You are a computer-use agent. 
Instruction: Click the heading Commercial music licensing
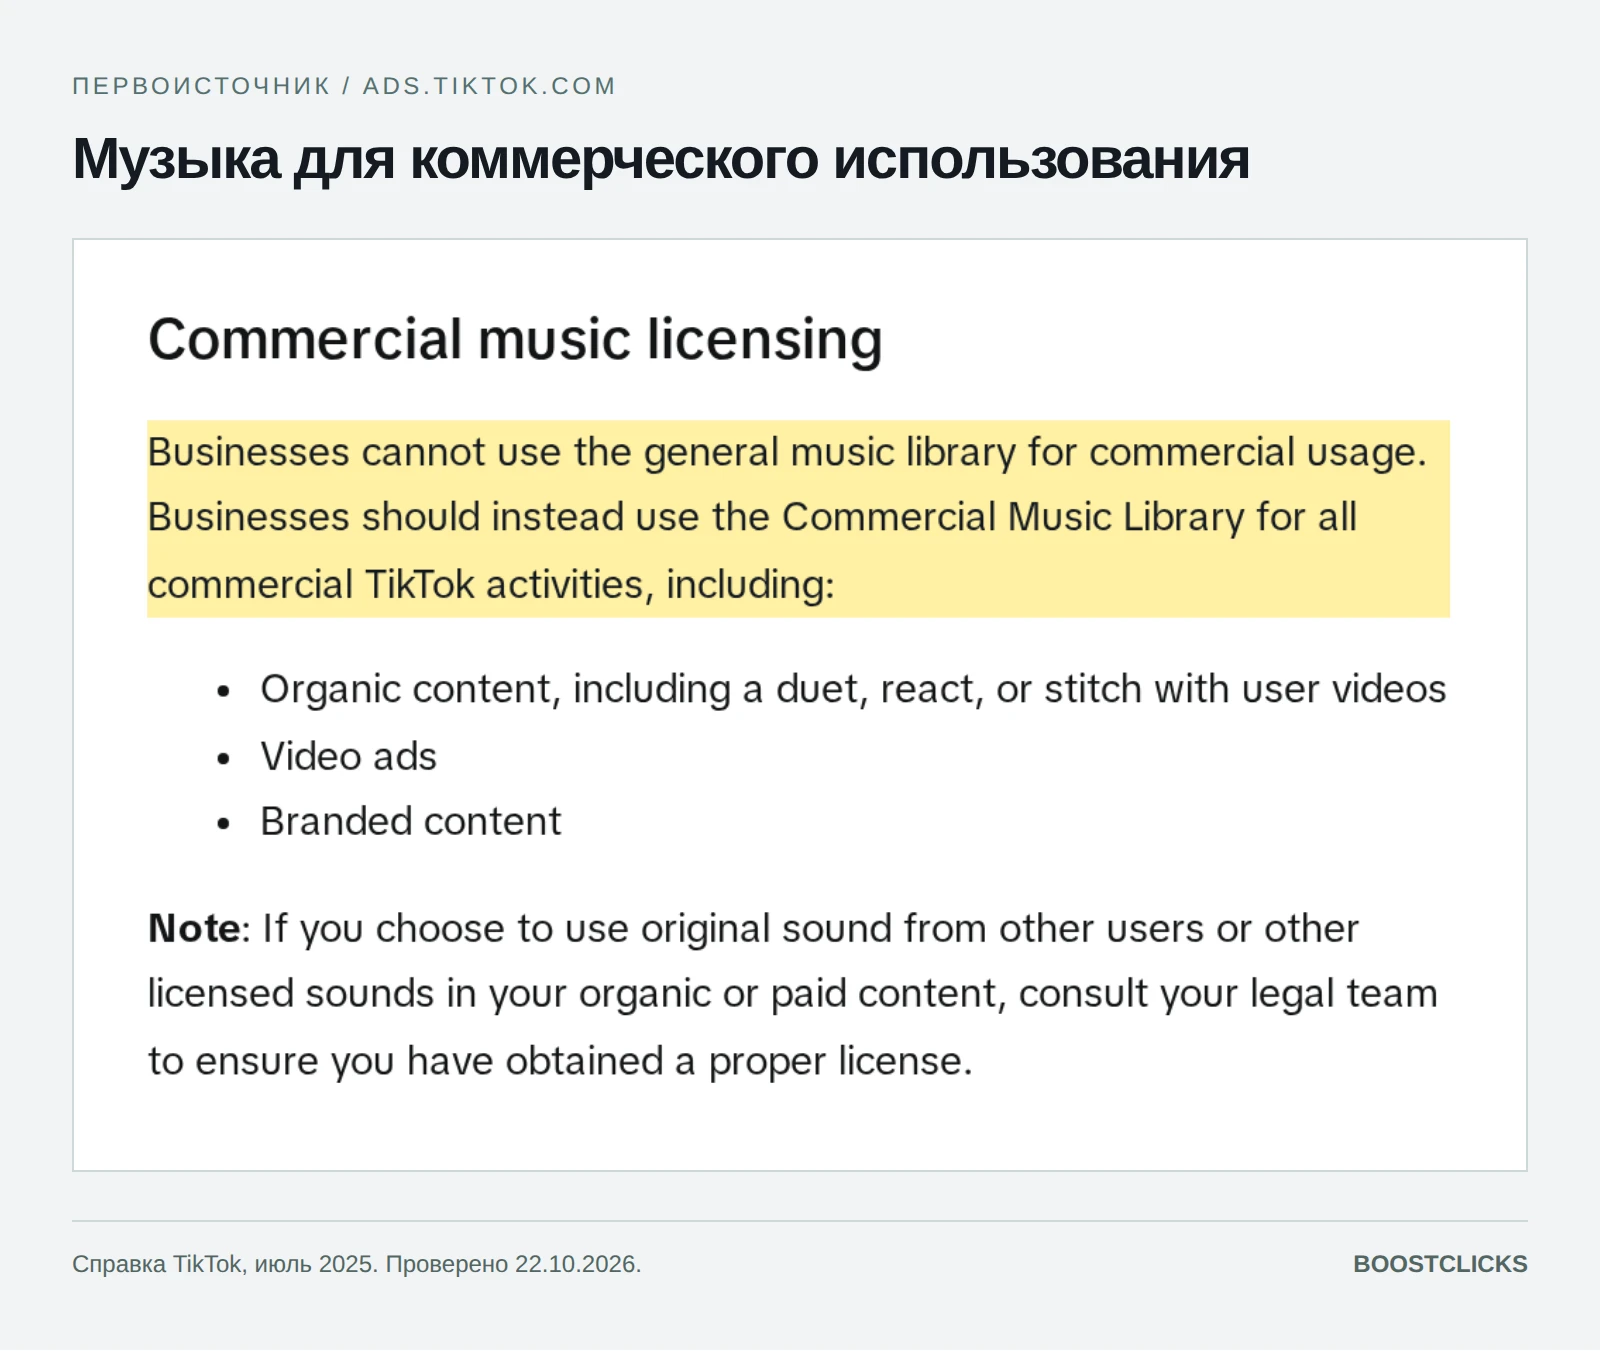tap(515, 340)
